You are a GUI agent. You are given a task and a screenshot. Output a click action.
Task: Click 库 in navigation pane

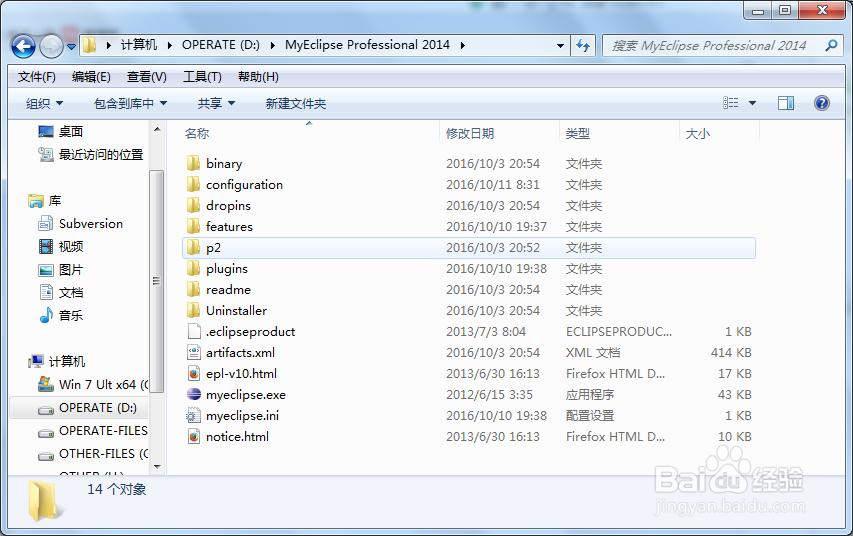pos(54,201)
